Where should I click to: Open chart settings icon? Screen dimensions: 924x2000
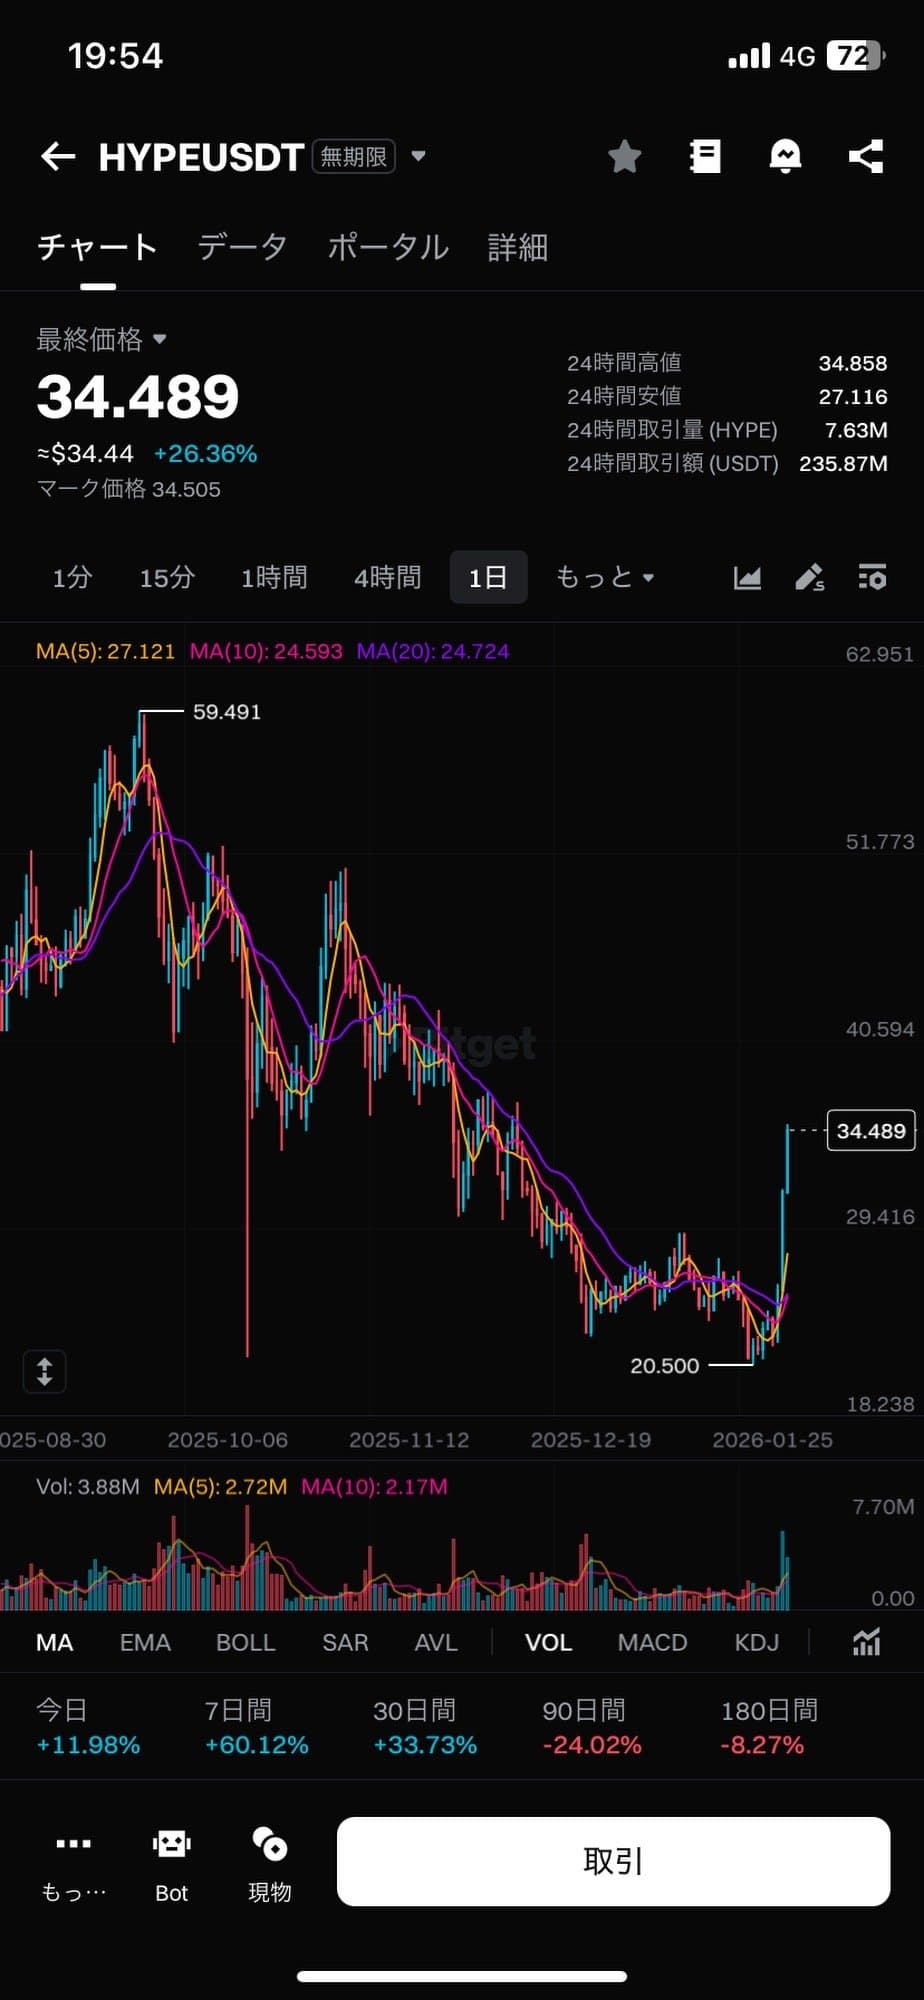click(872, 577)
